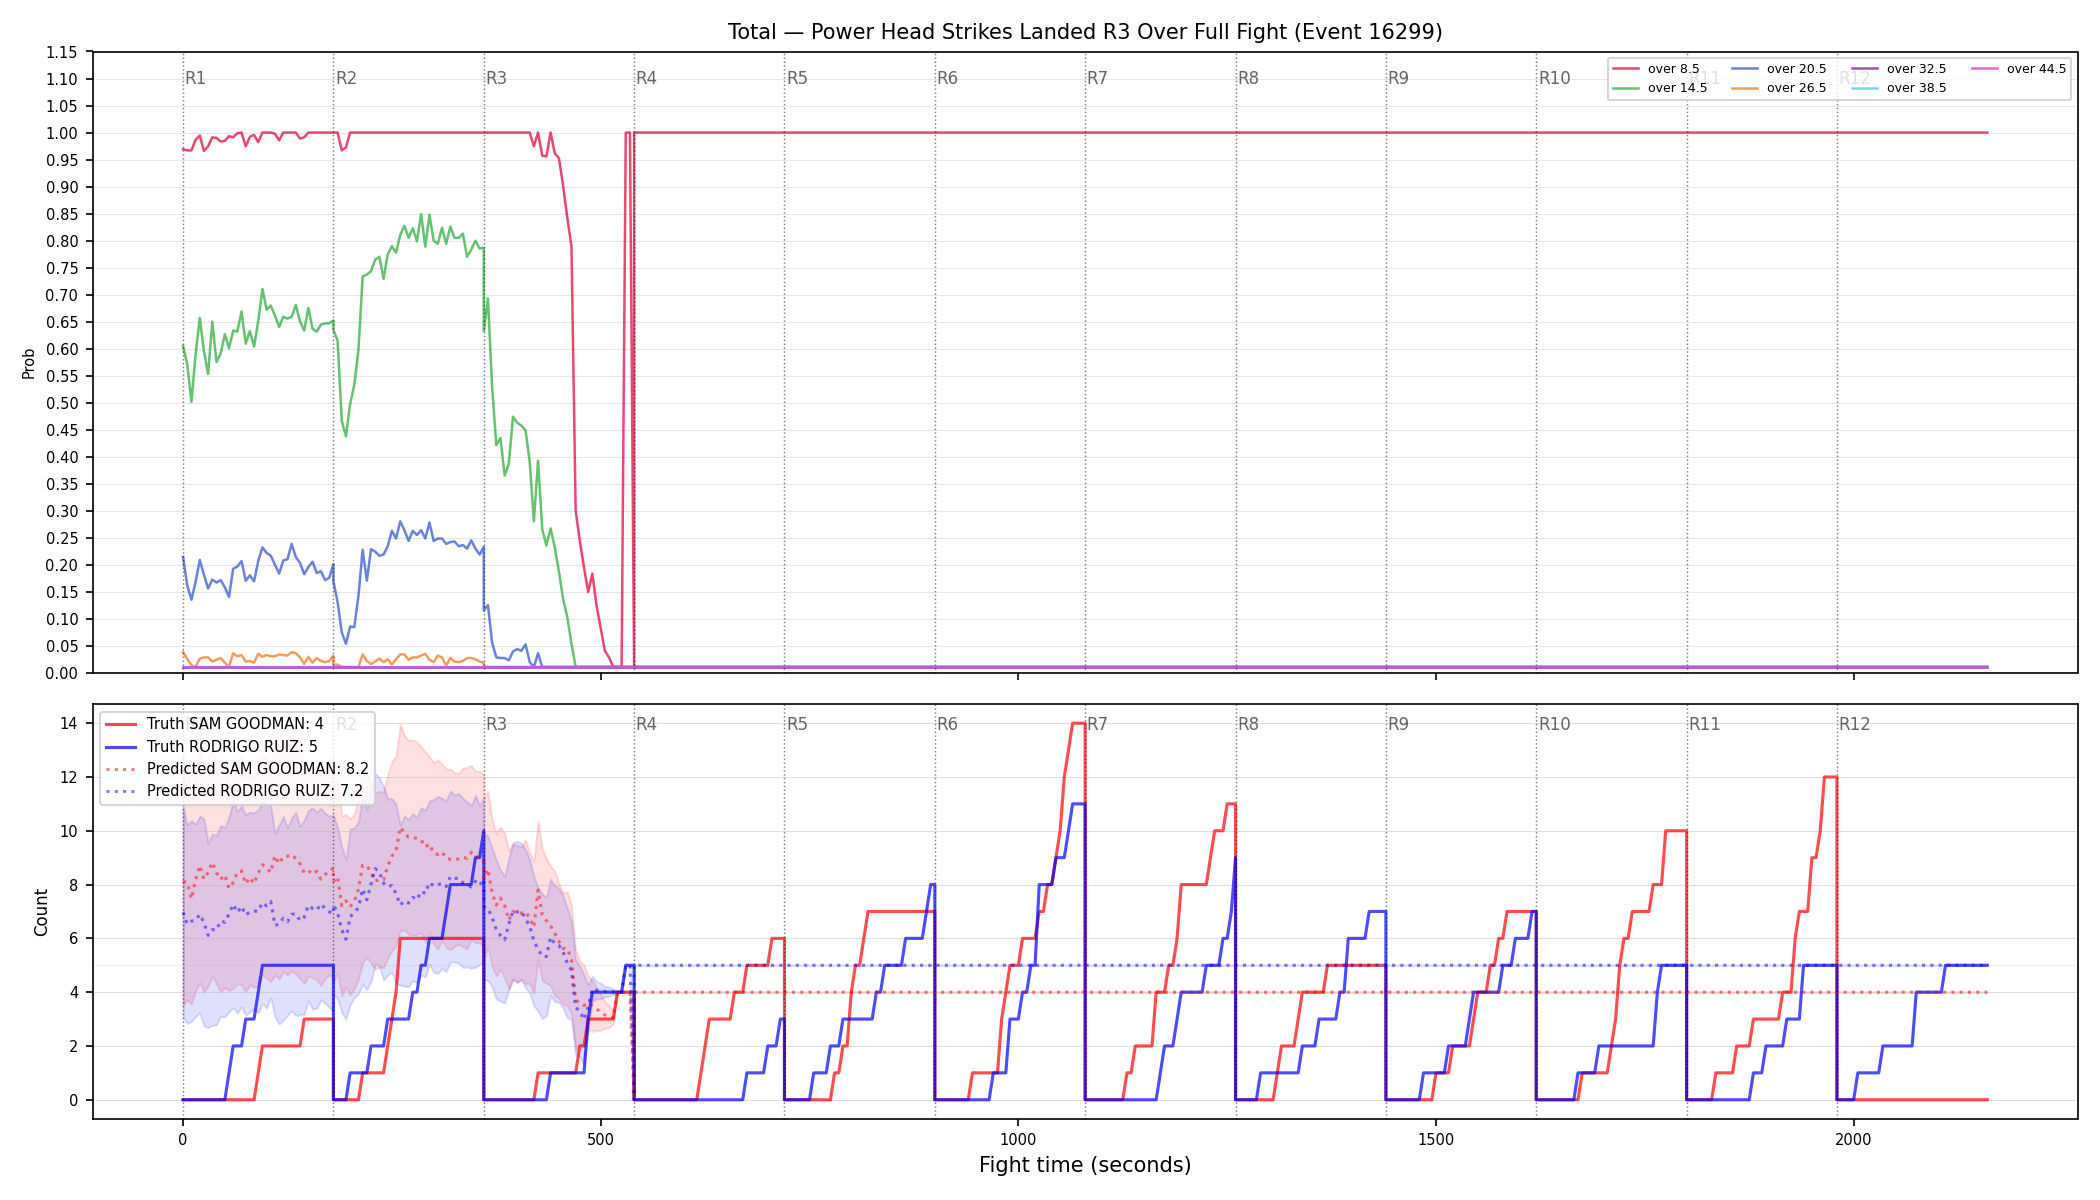Click the R10 round label in top chart

coord(1554,78)
